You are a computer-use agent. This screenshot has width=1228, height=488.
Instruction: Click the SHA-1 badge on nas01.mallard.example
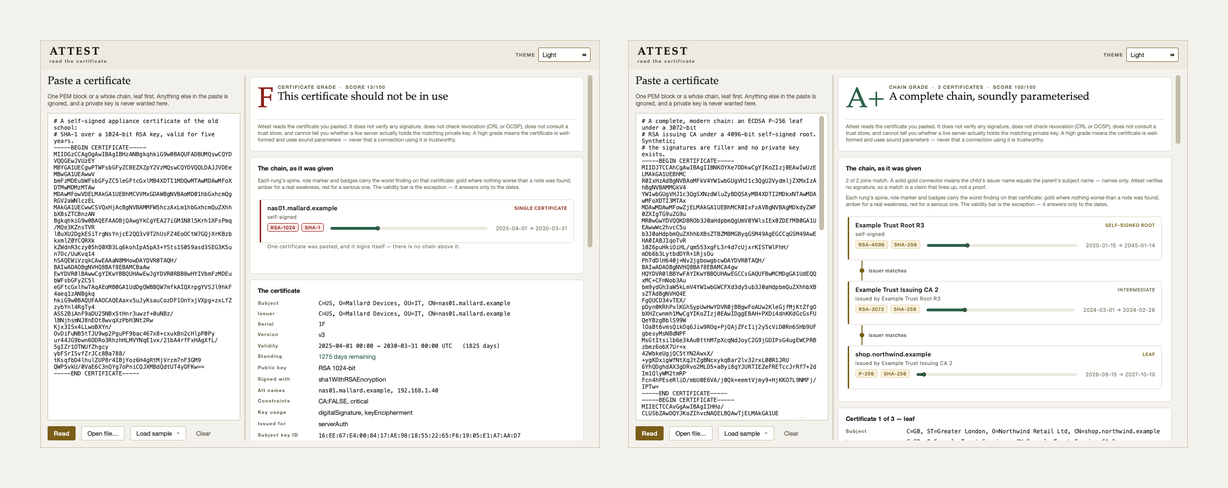[x=313, y=228]
